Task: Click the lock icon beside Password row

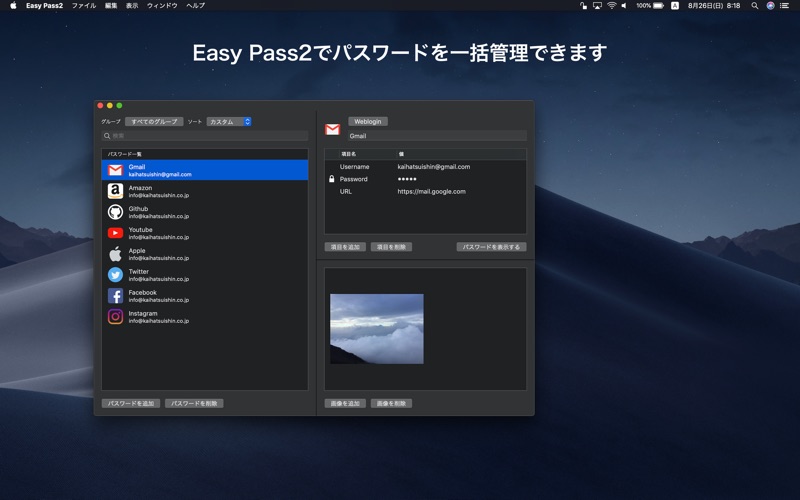Action: point(332,179)
